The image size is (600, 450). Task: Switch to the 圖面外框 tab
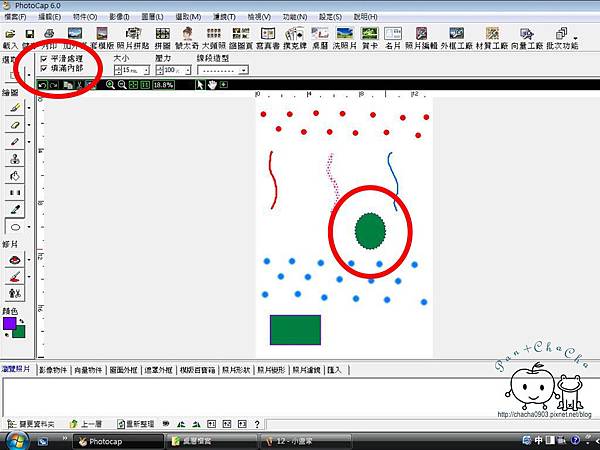point(123,370)
